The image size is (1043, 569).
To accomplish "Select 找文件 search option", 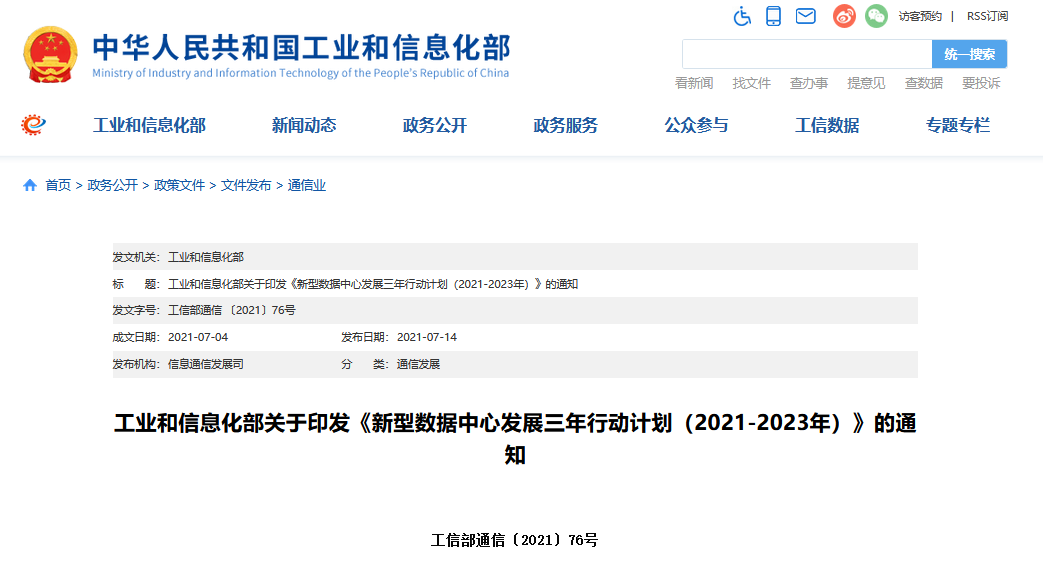I will pyautogui.click(x=752, y=83).
